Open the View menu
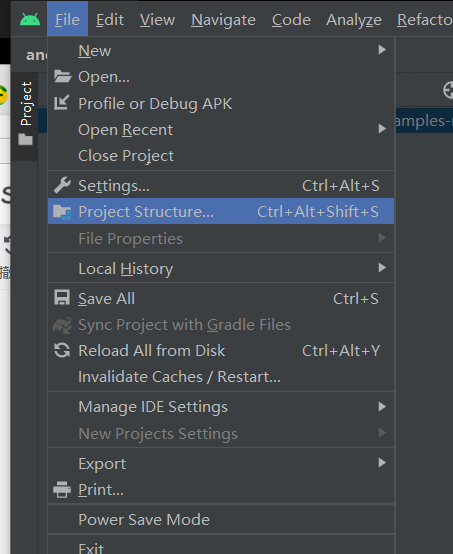453x554 pixels. 157,19
